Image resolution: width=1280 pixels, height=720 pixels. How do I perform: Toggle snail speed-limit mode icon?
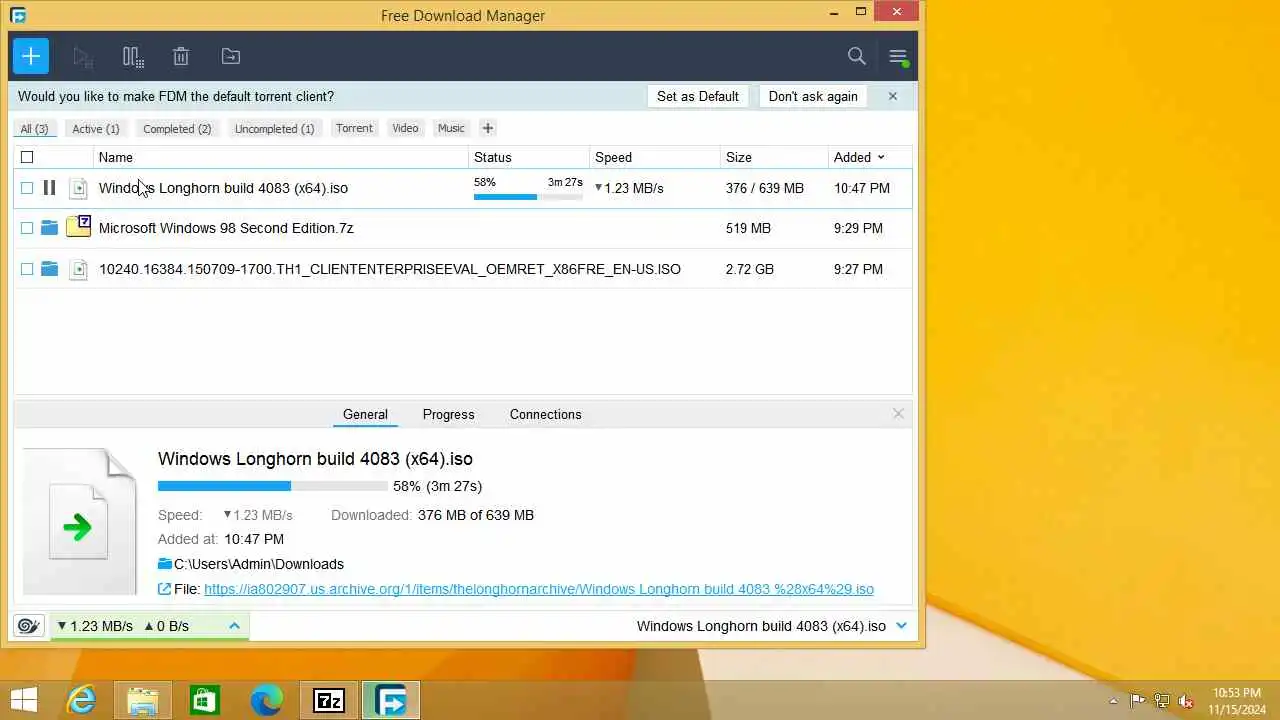tap(29, 626)
